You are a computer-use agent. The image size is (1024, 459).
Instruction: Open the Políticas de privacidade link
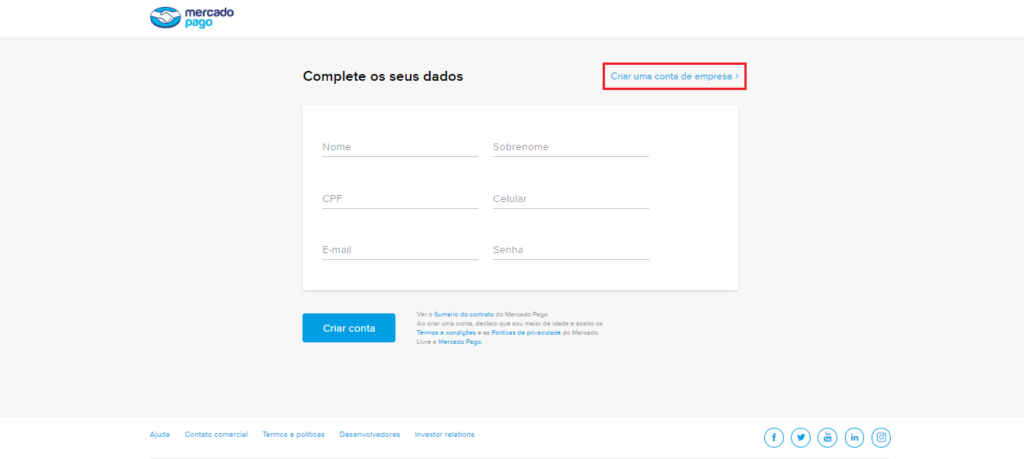click(526, 333)
